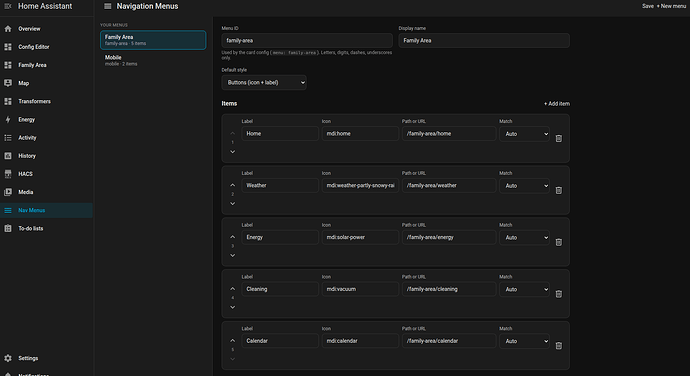
Task: Select the Mobile menu in Your Menus
Action: point(153,60)
